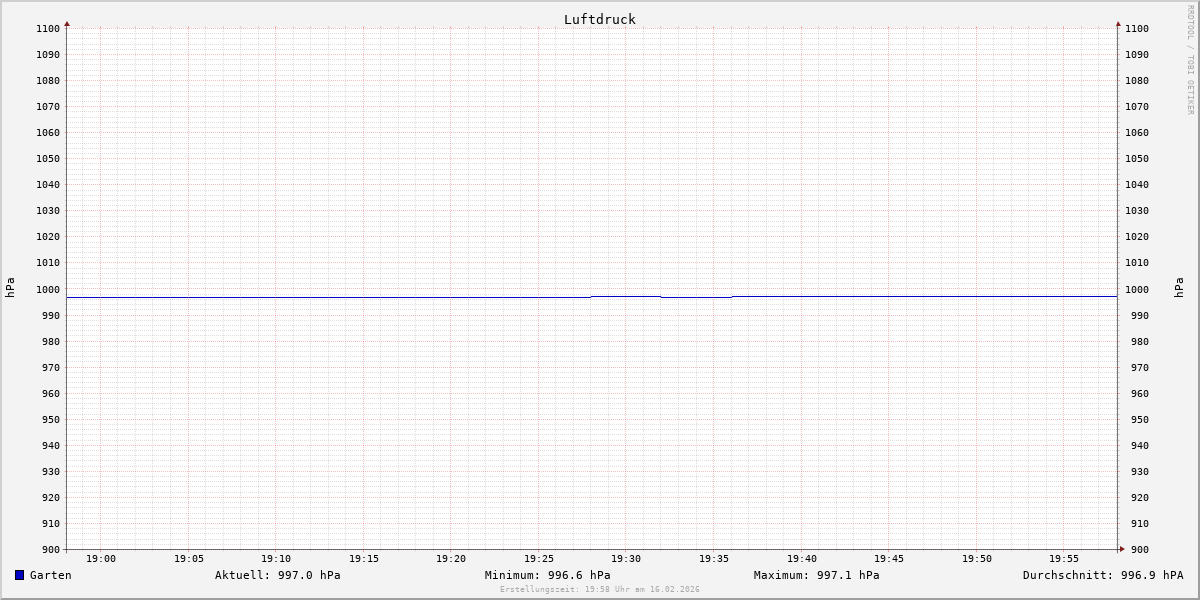Click the 19:20 time axis label
Screen dimensions: 1200x600
pos(451,559)
